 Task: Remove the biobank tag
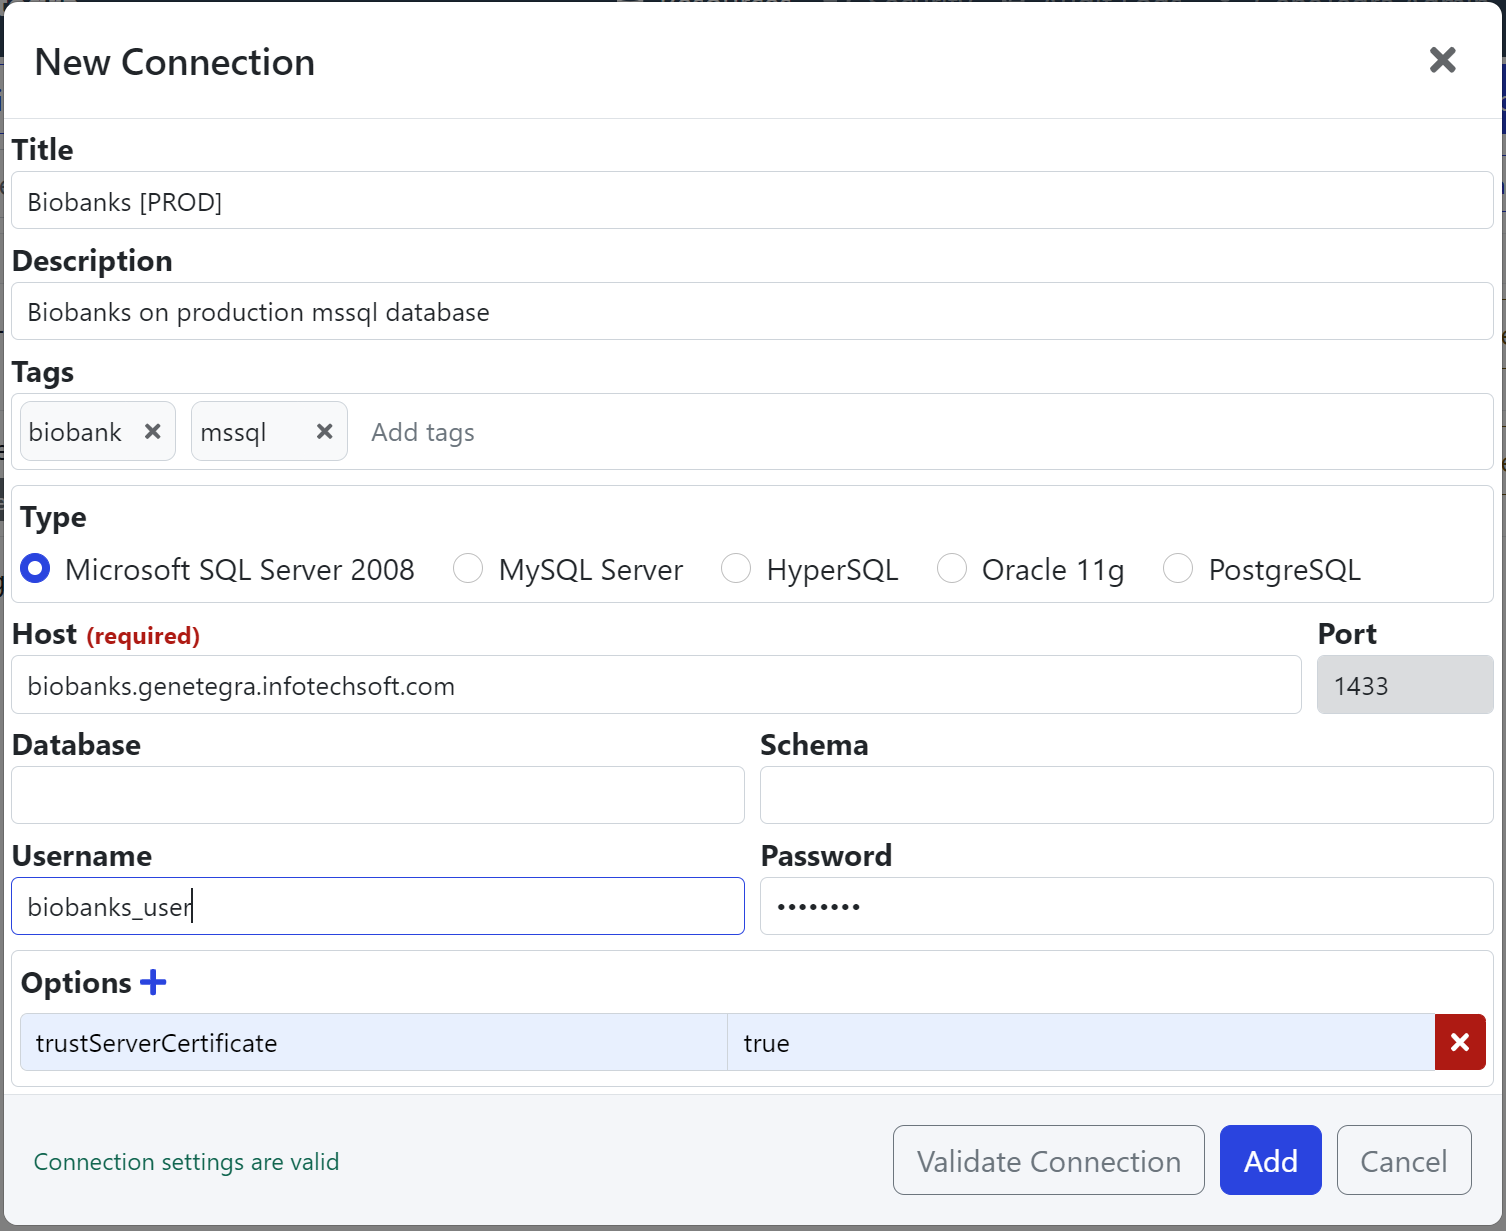[x=152, y=431]
